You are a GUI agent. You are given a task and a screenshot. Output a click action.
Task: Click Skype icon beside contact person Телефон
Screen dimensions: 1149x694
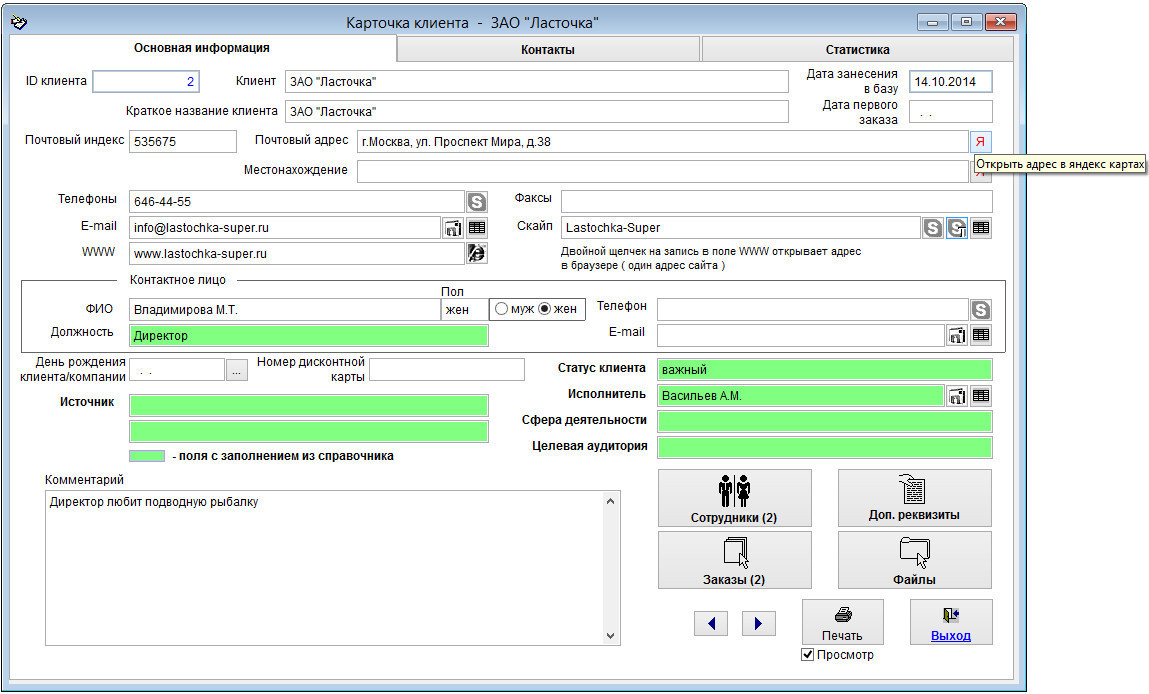981,309
